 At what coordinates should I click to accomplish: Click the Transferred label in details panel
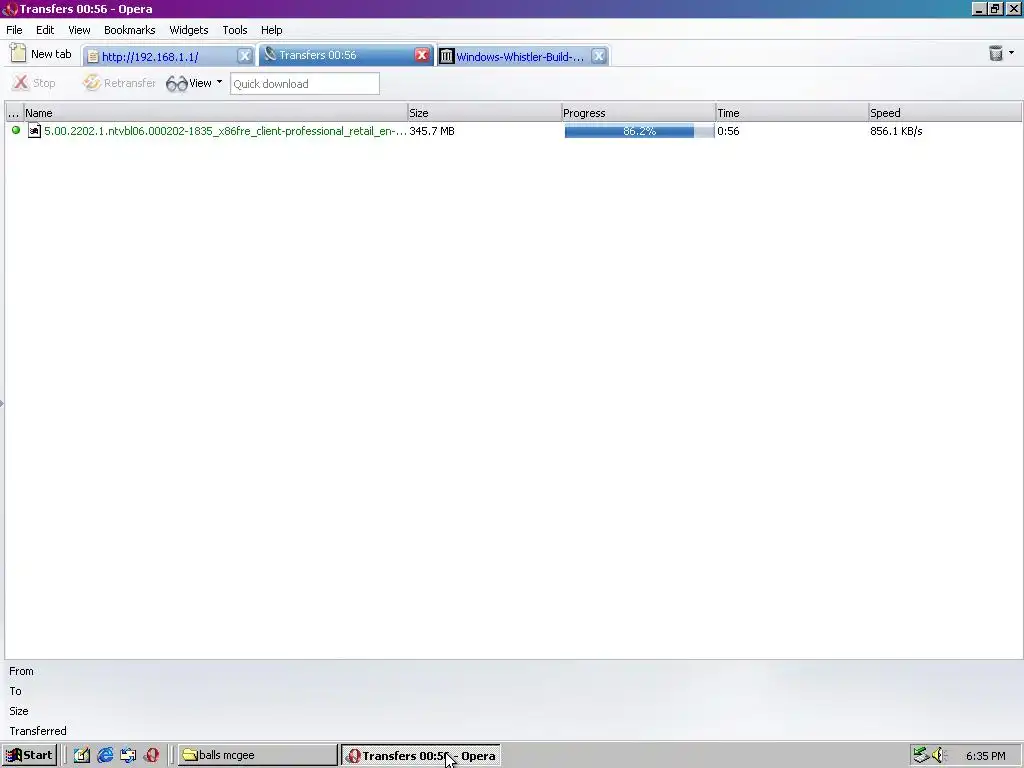point(38,731)
